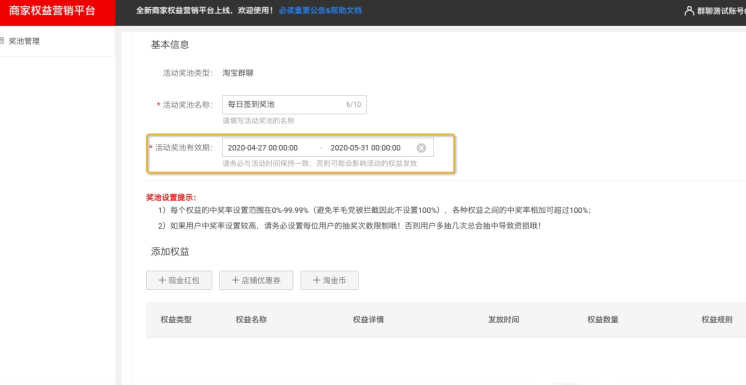Add a 现金红包 benefit

click(x=179, y=280)
